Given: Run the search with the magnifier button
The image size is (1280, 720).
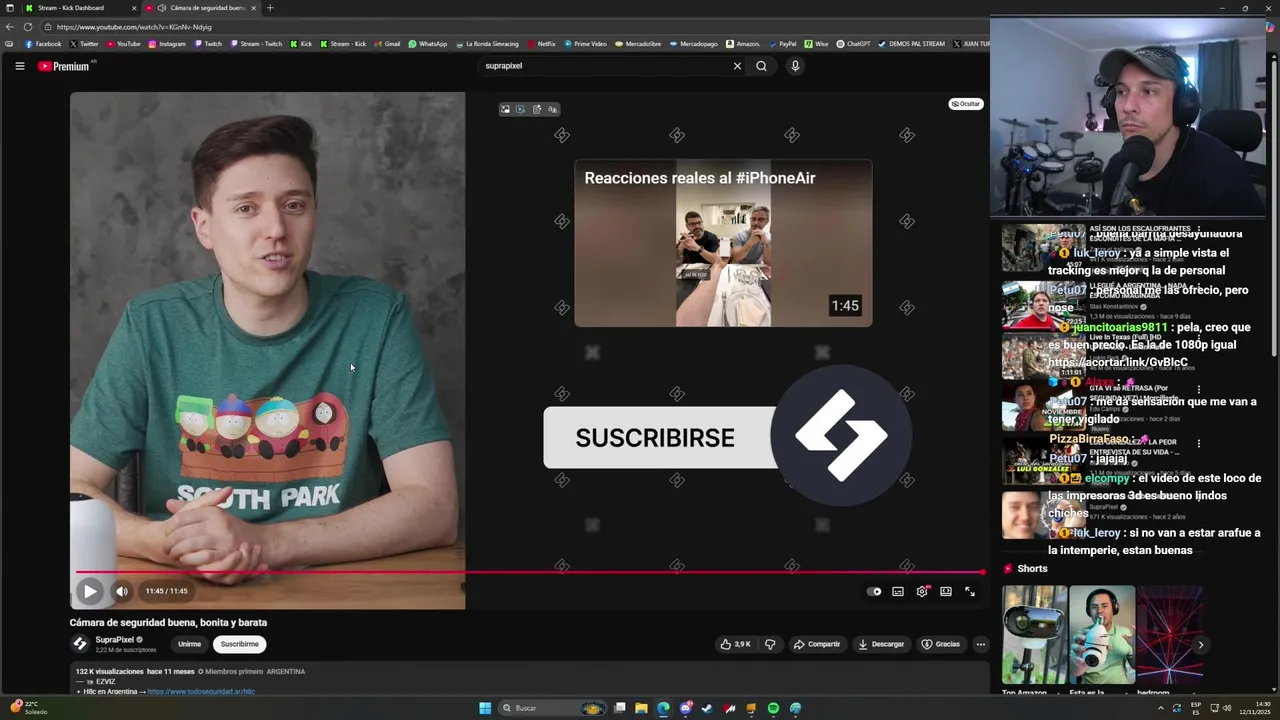Looking at the screenshot, I should pyautogui.click(x=762, y=66).
